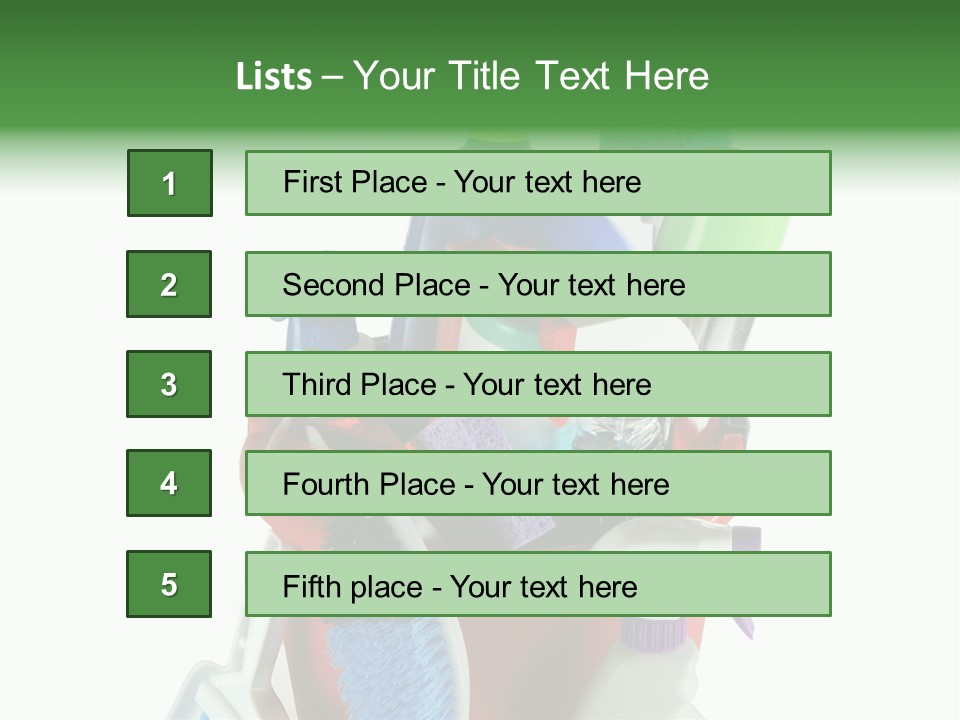The height and width of the screenshot is (720, 960).
Task: Select the number 2 green box
Action: [169, 284]
